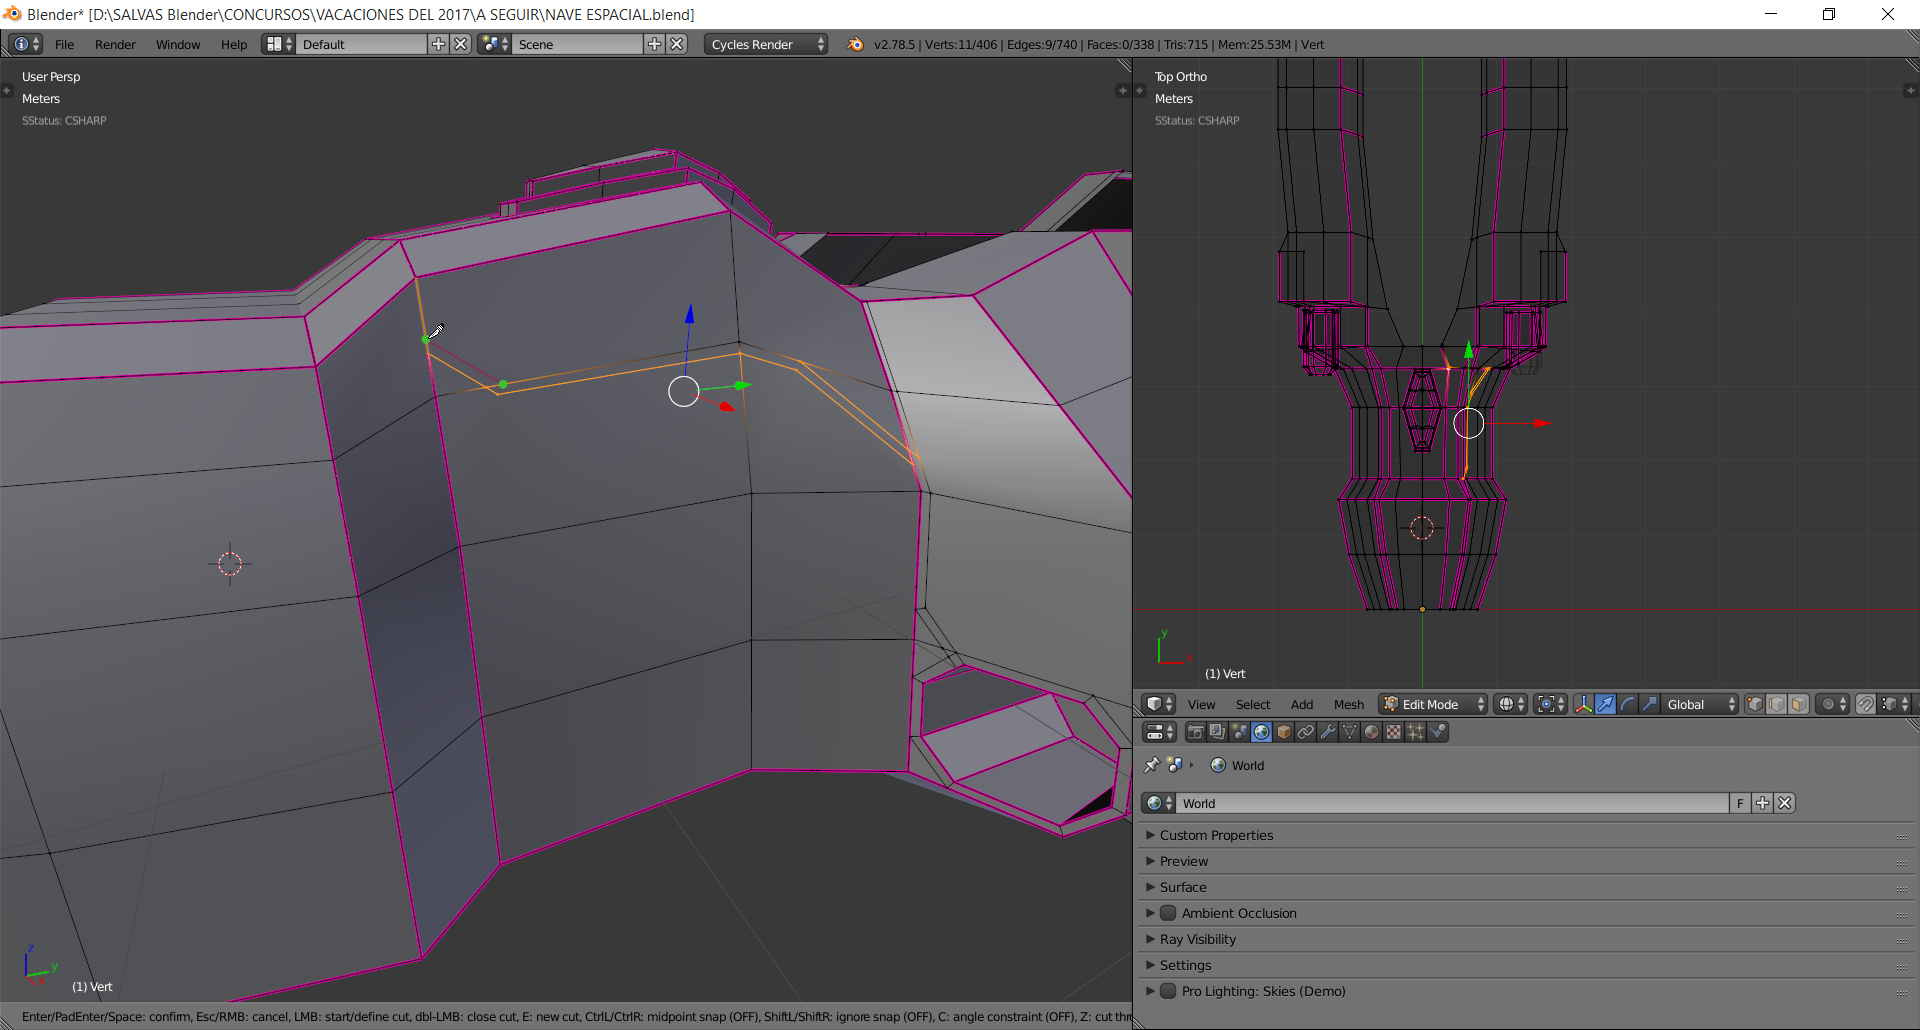Switch to face select mode
Screen dimensions: 1920x1030
1799,704
